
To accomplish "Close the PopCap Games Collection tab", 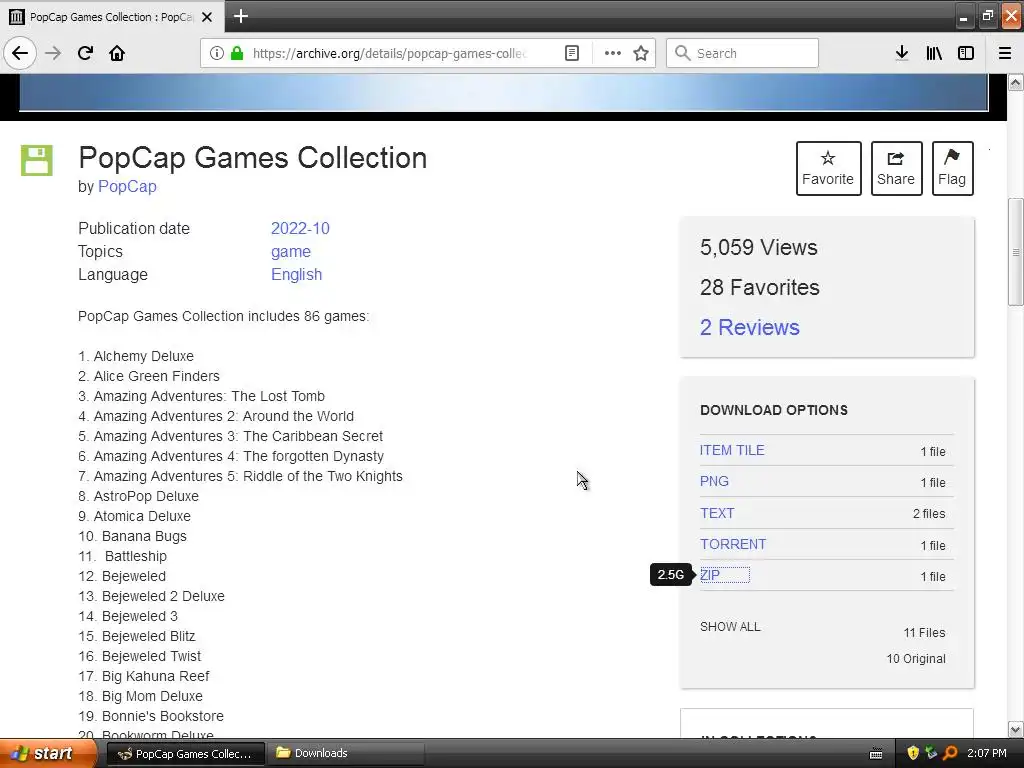I will coord(207,17).
